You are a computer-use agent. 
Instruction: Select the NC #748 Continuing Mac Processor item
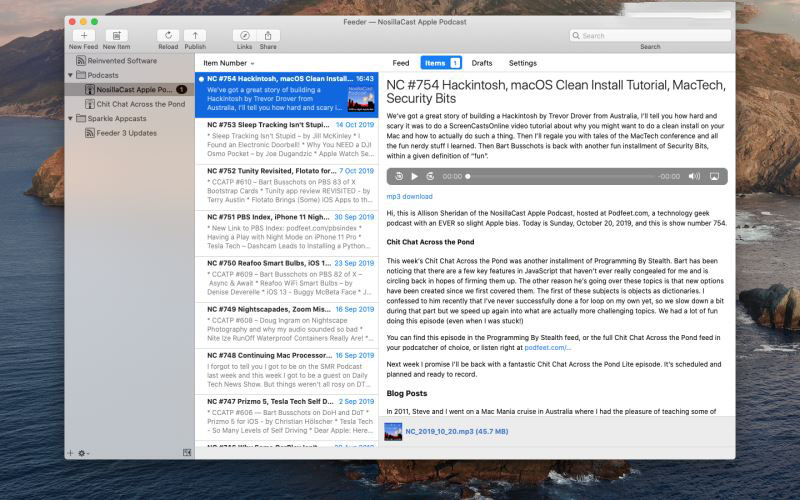(286, 371)
